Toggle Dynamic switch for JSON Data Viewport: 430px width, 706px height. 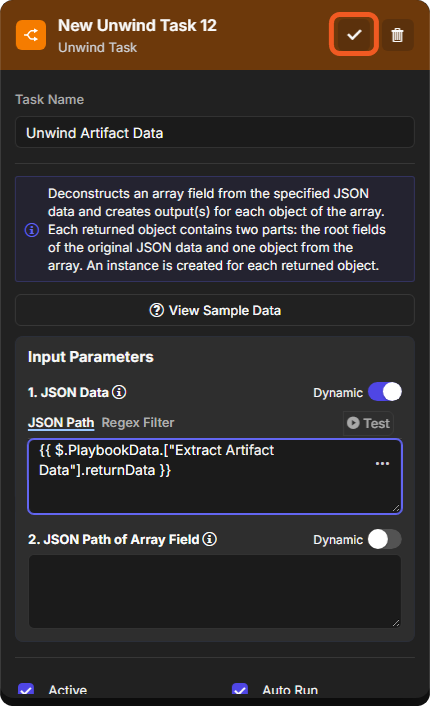pos(385,392)
